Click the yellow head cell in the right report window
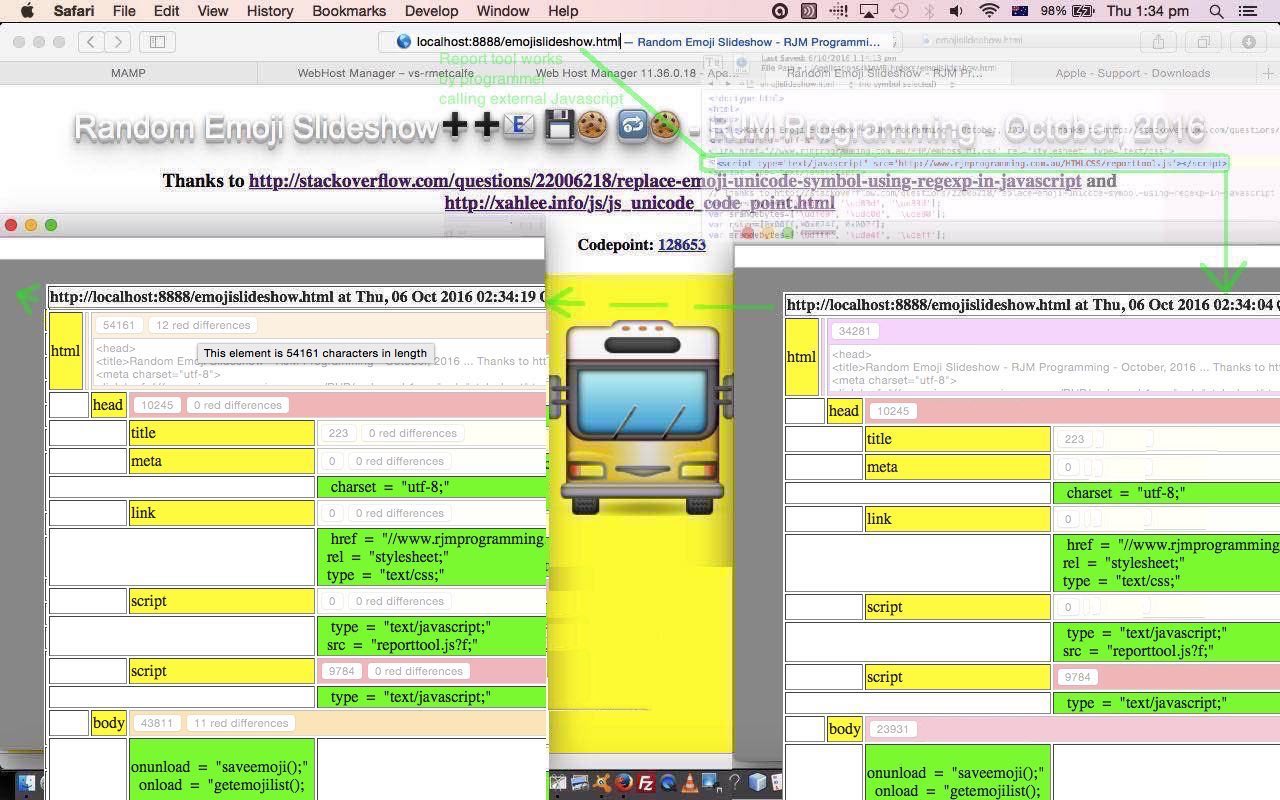The height and width of the screenshot is (800, 1280). 843,411
